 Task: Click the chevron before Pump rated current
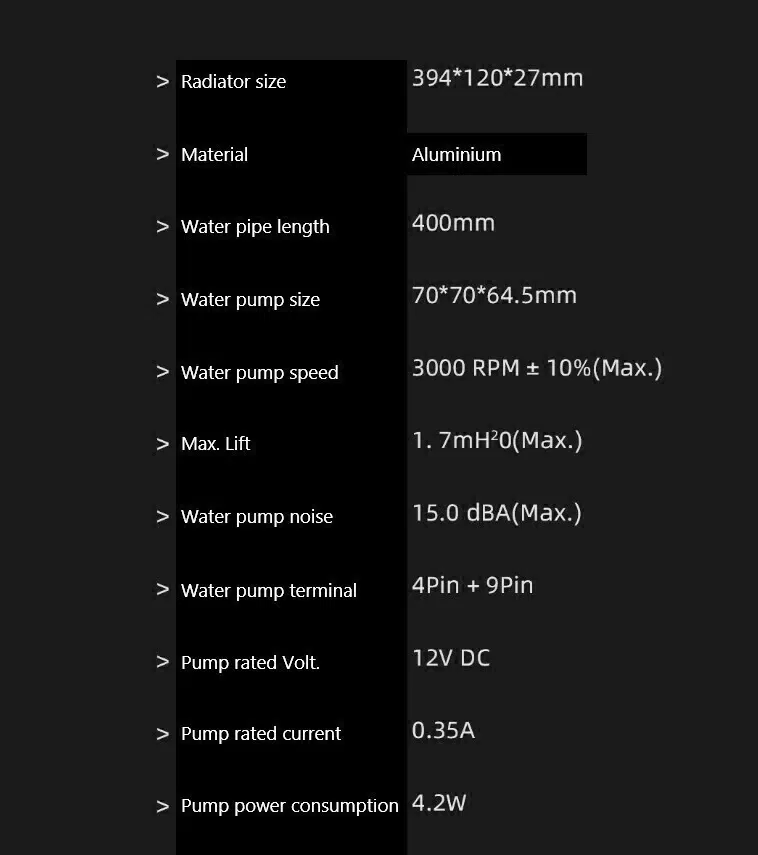pos(163,734)
